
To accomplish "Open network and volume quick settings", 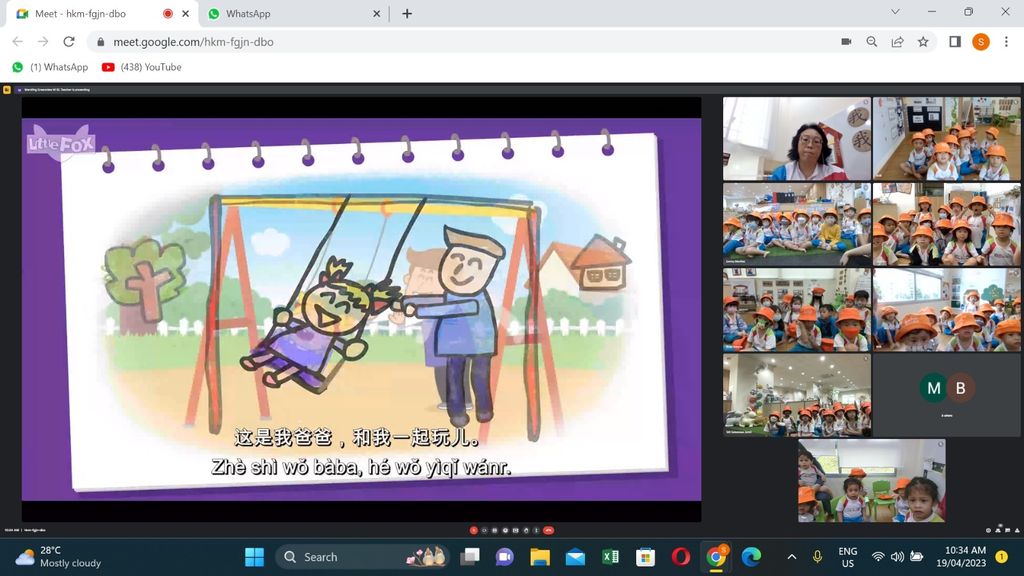I will [x=898, y=557].
